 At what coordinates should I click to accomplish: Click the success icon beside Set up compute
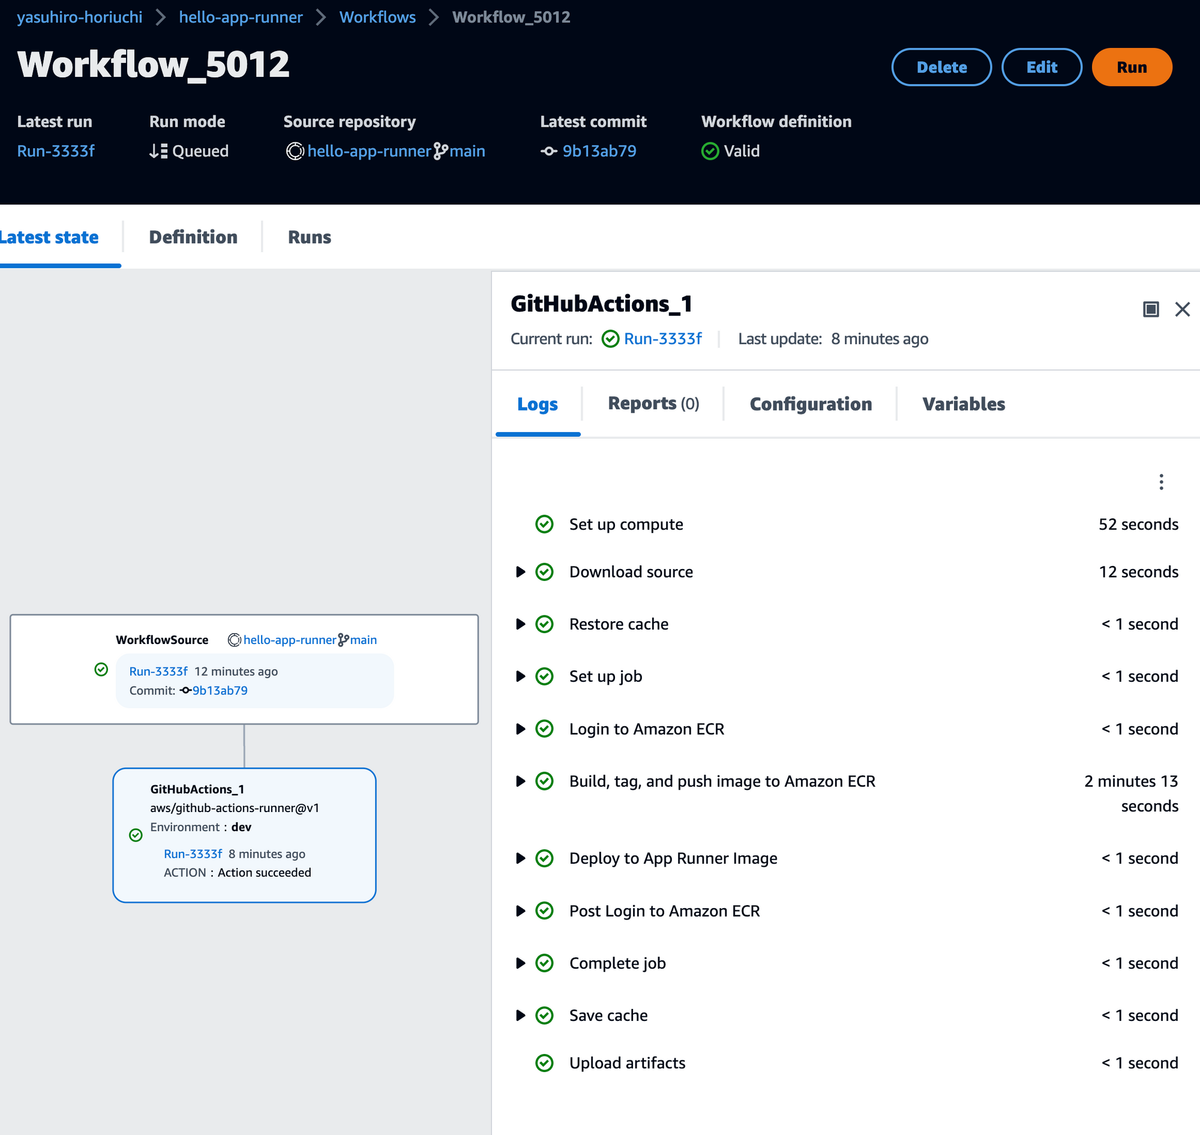[x=545, y=524]
